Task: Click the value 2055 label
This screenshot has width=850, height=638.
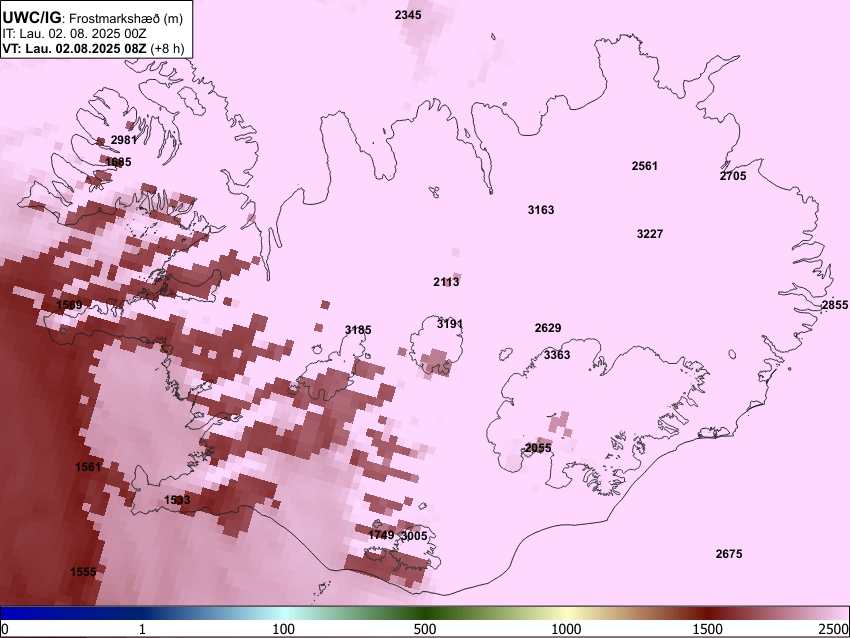Action: tap(538, 448)
